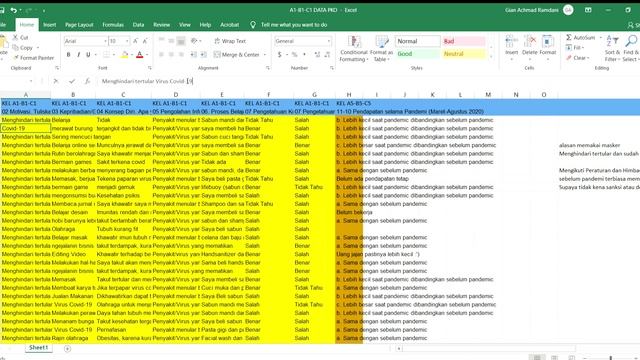Open Conditional Formatting menu
Screen dimensions: 640x360
[x=353, y=49]
